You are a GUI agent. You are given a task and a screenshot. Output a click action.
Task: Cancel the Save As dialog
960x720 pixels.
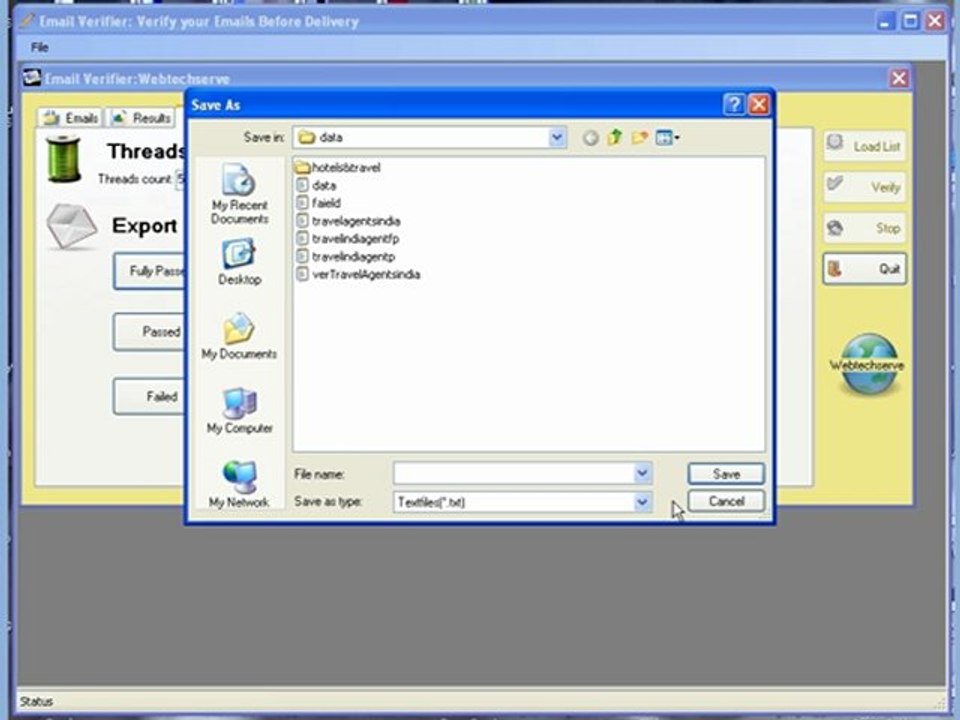point(726,501)
